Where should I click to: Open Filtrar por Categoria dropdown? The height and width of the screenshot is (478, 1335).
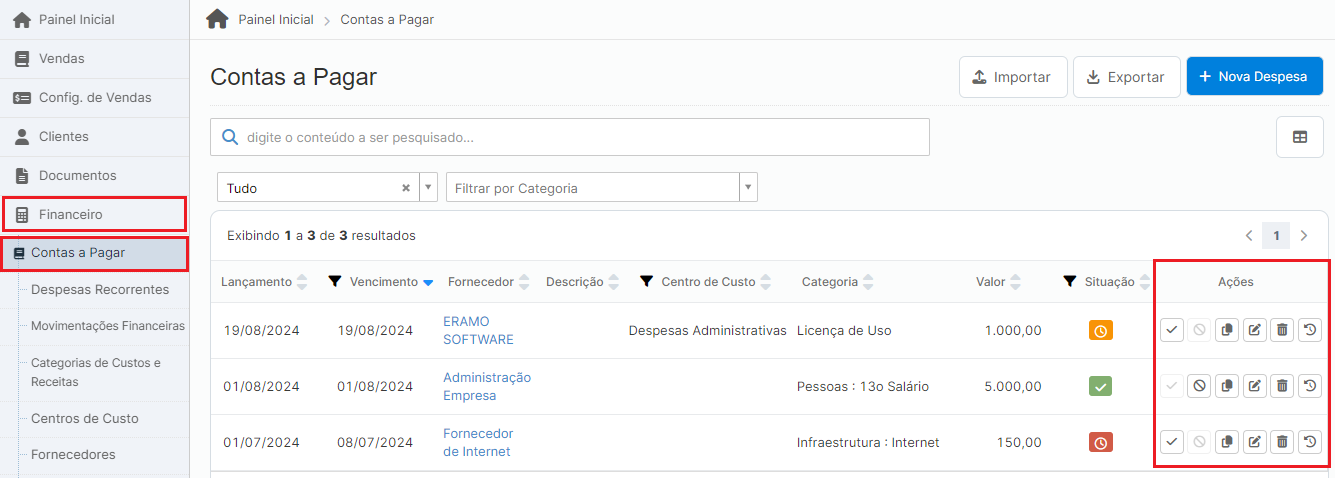coord(747,188)
